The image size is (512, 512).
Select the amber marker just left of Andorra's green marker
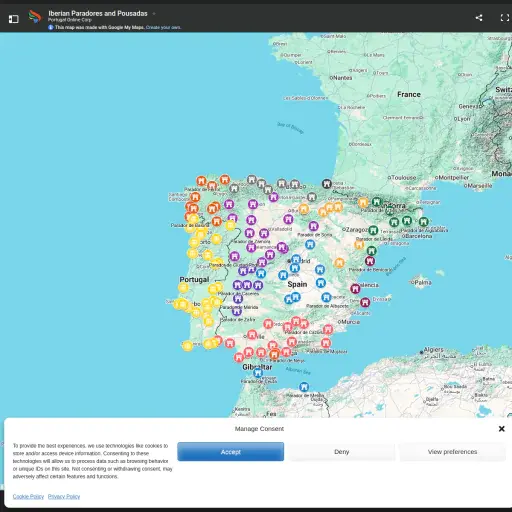[363, 202]
